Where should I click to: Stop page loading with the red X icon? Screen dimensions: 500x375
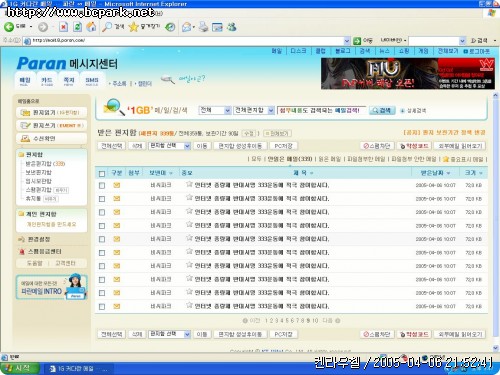[63, 27]
